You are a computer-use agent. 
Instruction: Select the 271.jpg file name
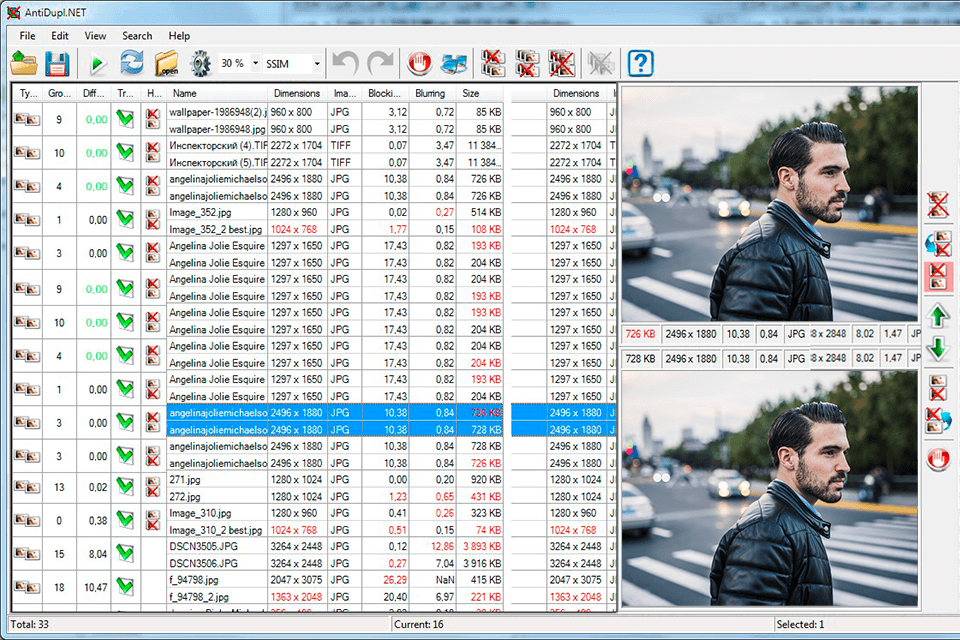pos(185,480)
